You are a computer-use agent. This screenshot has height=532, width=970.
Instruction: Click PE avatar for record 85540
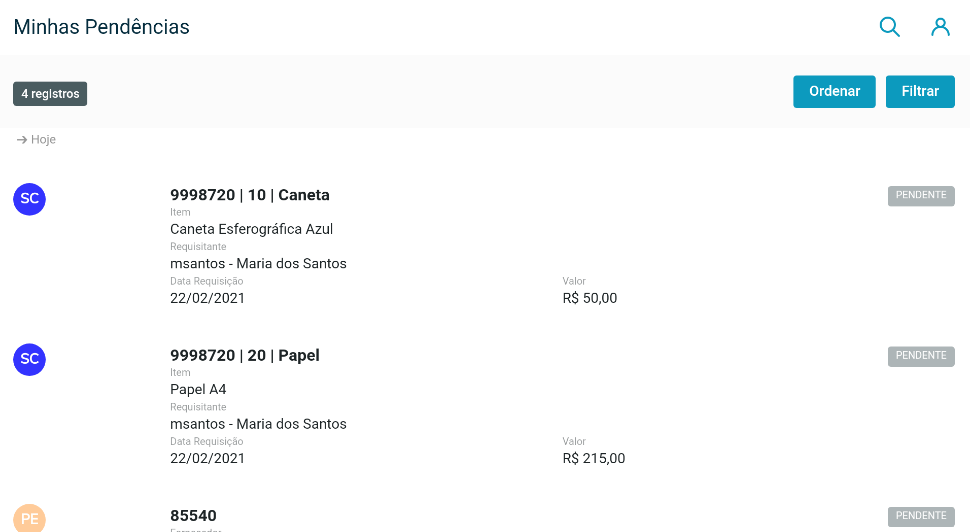30,518
